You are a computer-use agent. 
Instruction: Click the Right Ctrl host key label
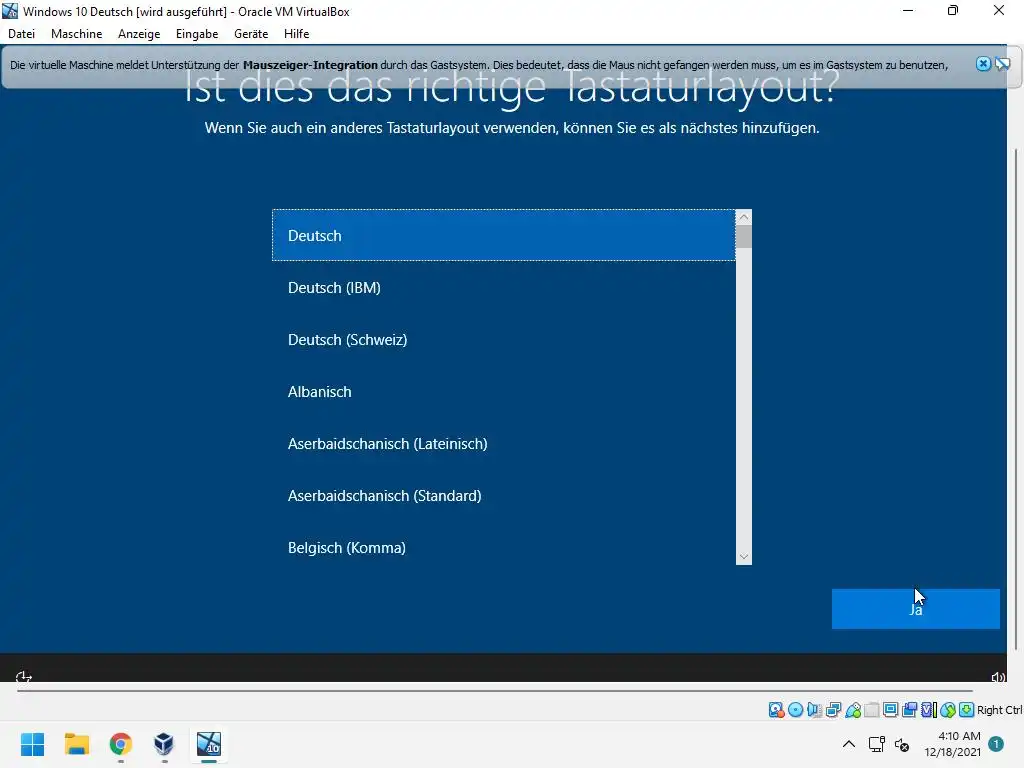click(x=1000, y=710)
